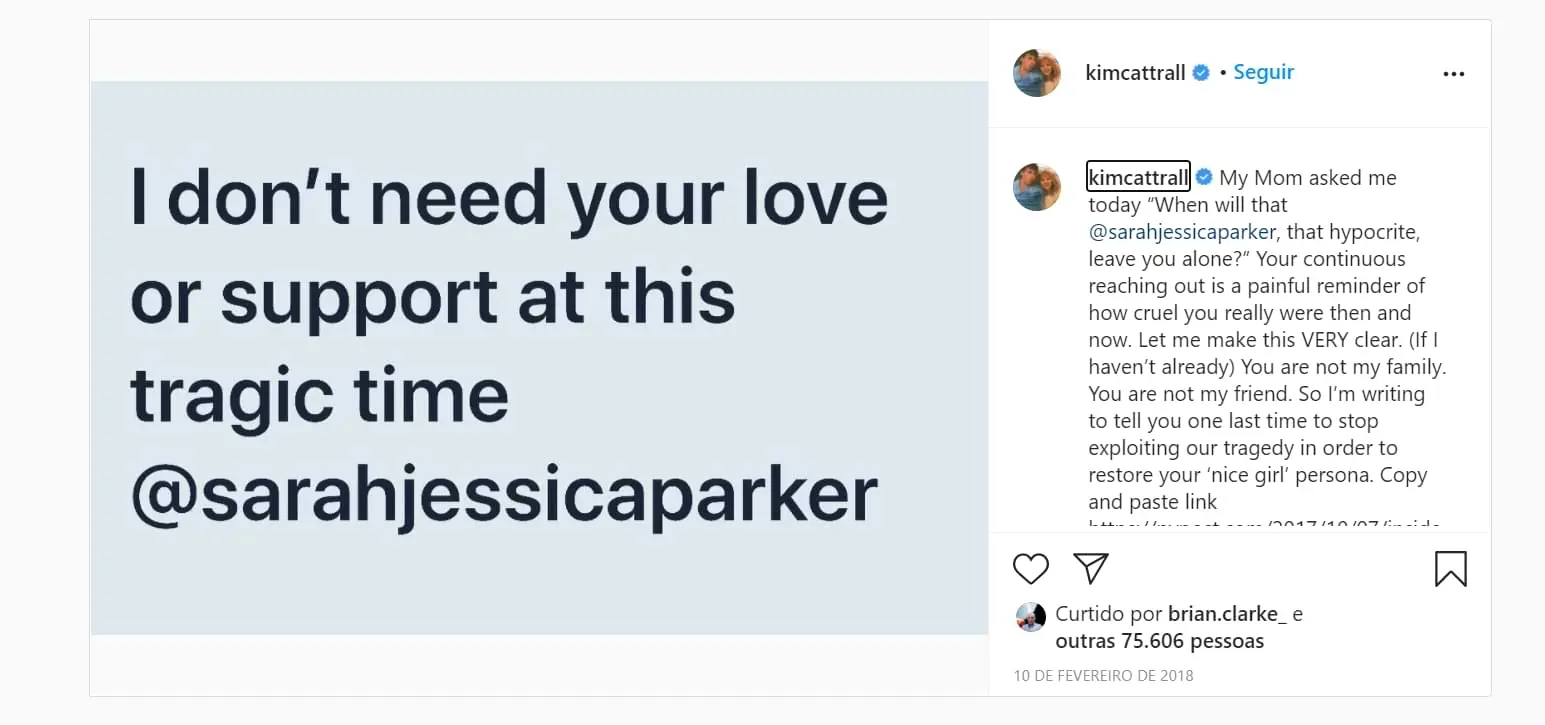The height and width of the screenshot is (725, 1545).
Task: Open post options with the three-dot icon
Action: point(1454,72)
